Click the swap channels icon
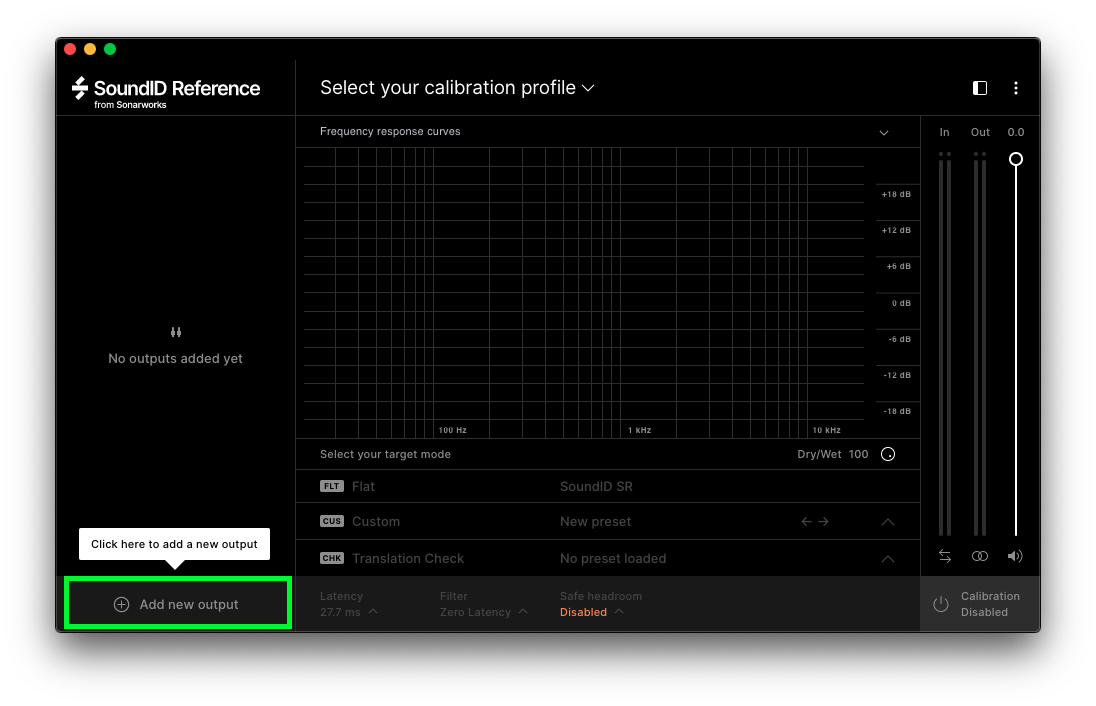 pos(945,556)
